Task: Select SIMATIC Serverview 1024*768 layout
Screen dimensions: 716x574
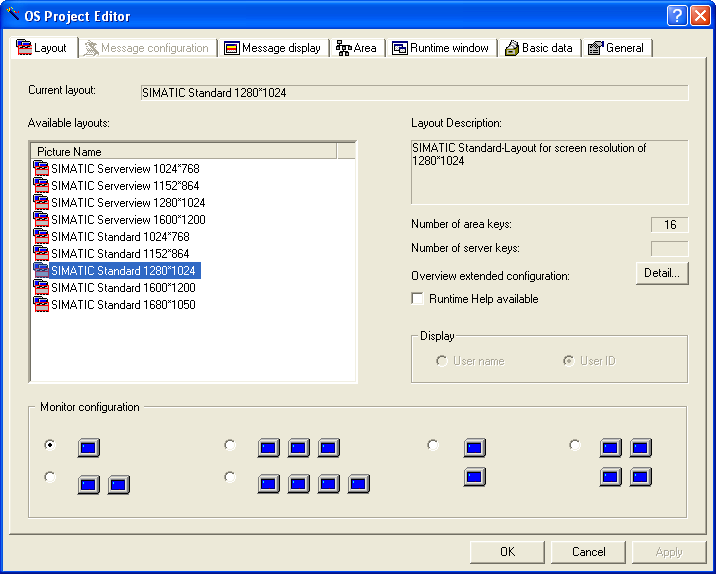Action: (x=125, y=169)
